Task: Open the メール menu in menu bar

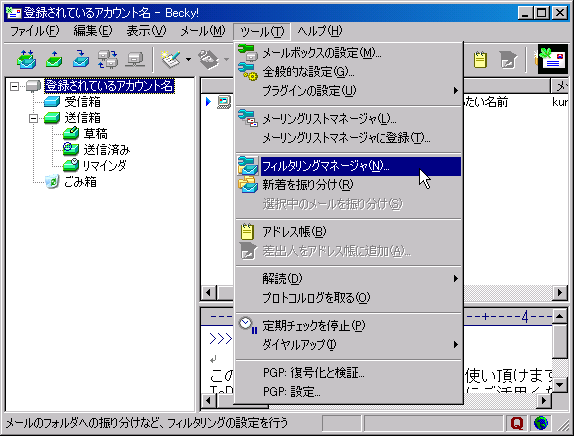Action: pos(203,31)
